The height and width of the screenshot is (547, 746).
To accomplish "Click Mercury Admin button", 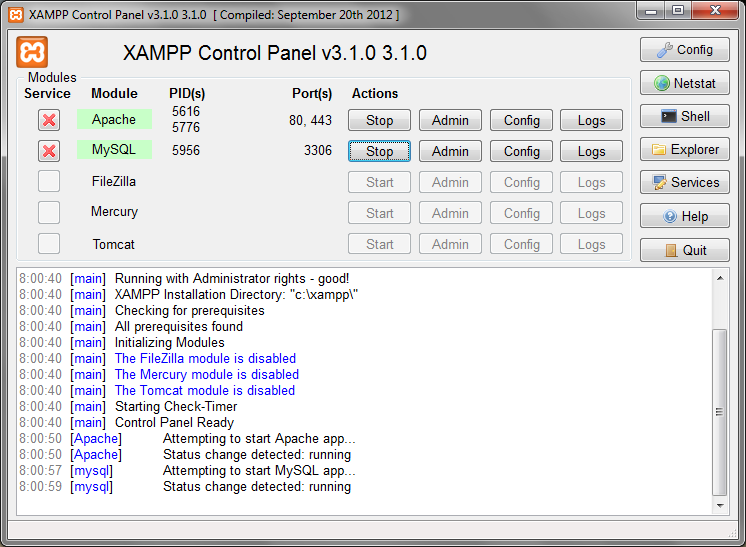I will click(x=450, y=213).
